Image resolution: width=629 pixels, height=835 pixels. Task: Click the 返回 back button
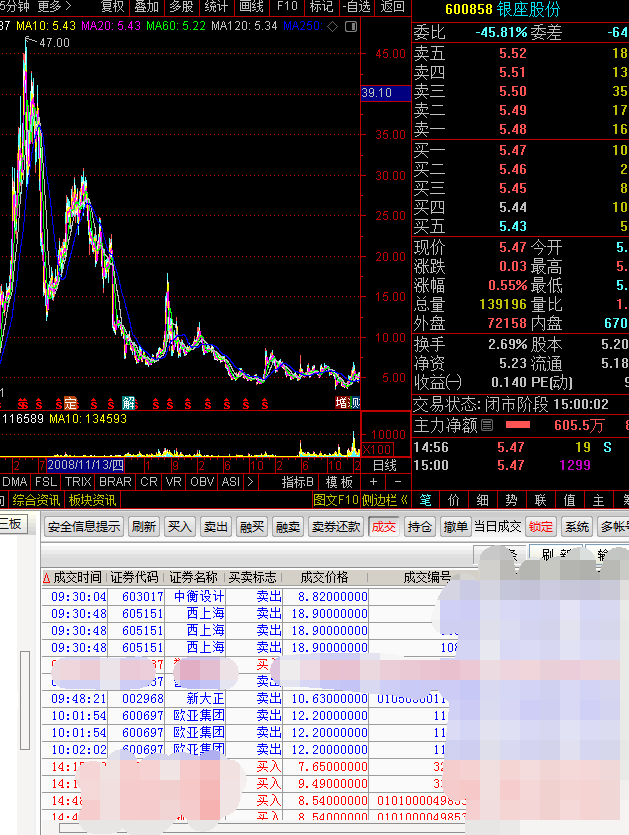393,6
